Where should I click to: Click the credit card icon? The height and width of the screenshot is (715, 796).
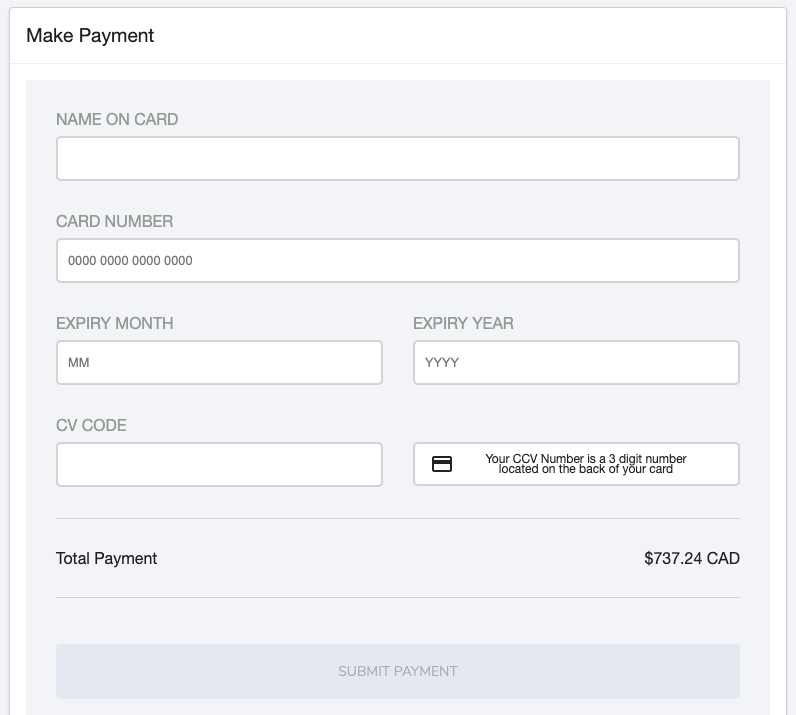(442, 464)
